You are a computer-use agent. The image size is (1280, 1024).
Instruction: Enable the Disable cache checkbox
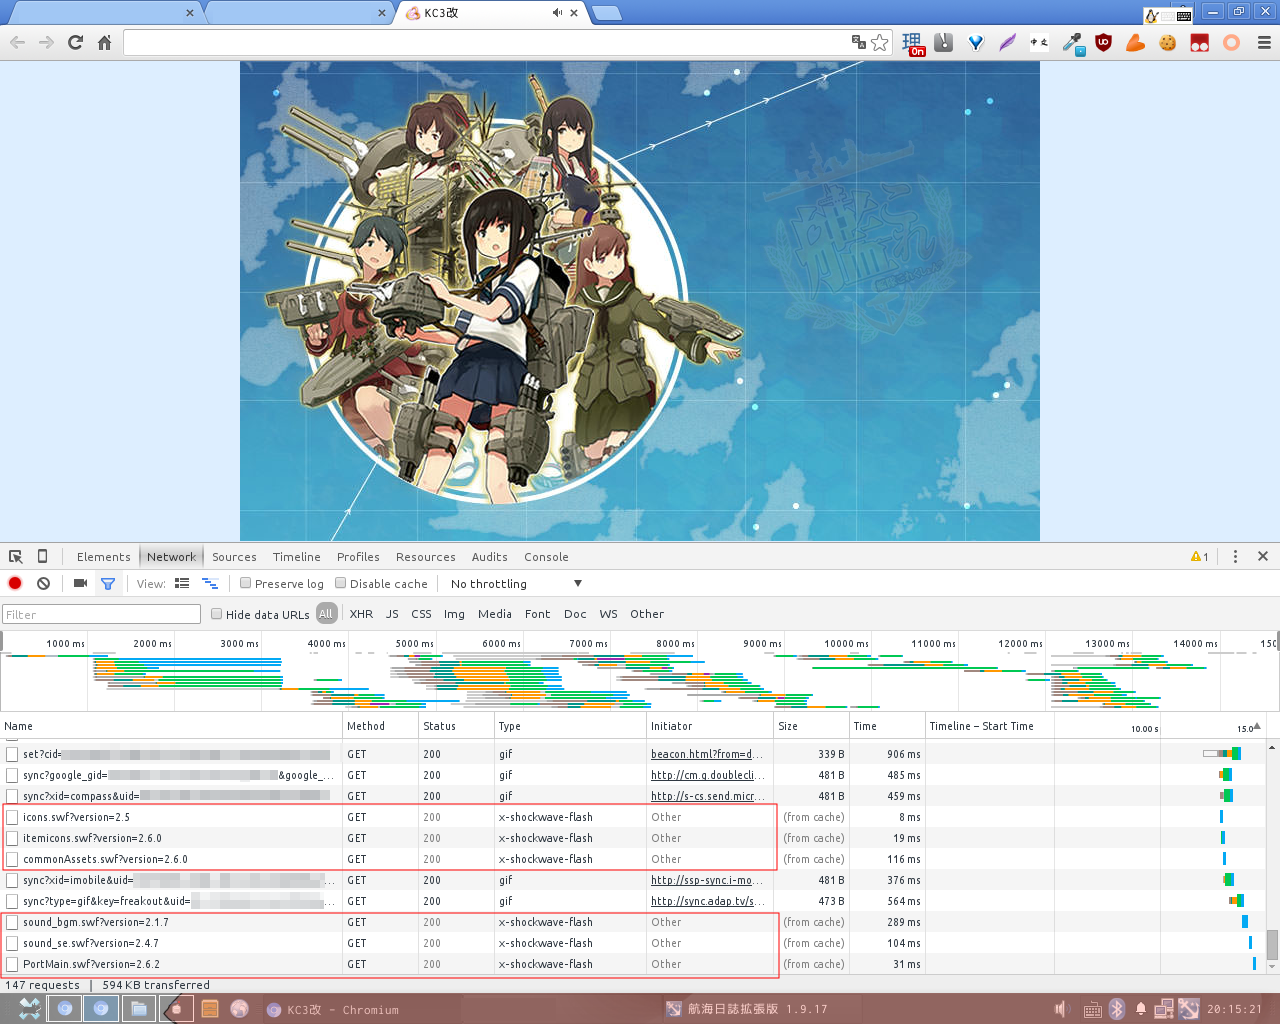tap(341, 583)
